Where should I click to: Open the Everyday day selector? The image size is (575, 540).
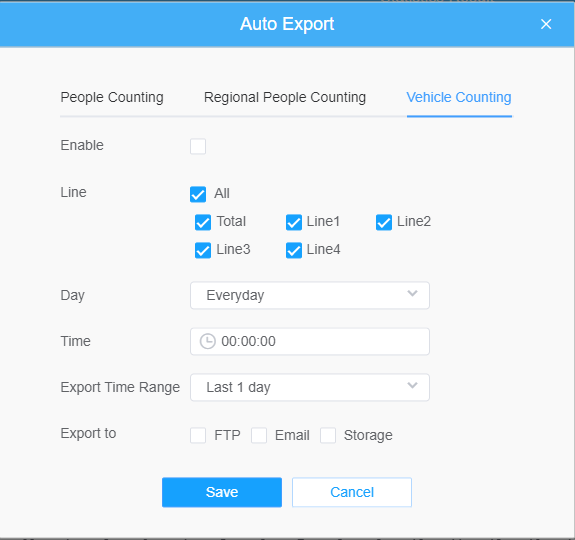(310, 295)
